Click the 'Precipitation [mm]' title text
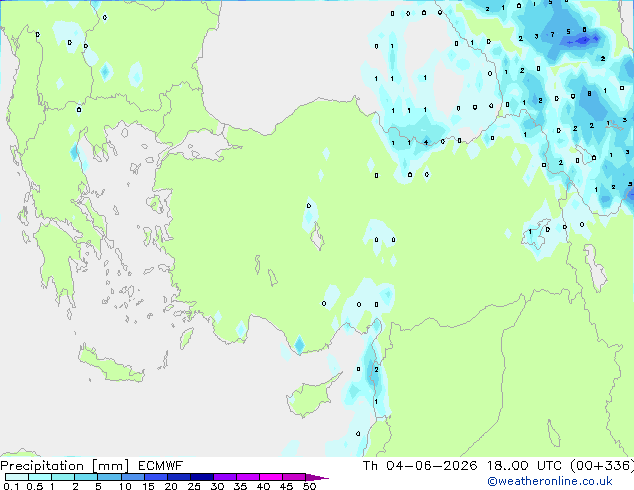Screen dimensions: 634x490 click(65, 466)
